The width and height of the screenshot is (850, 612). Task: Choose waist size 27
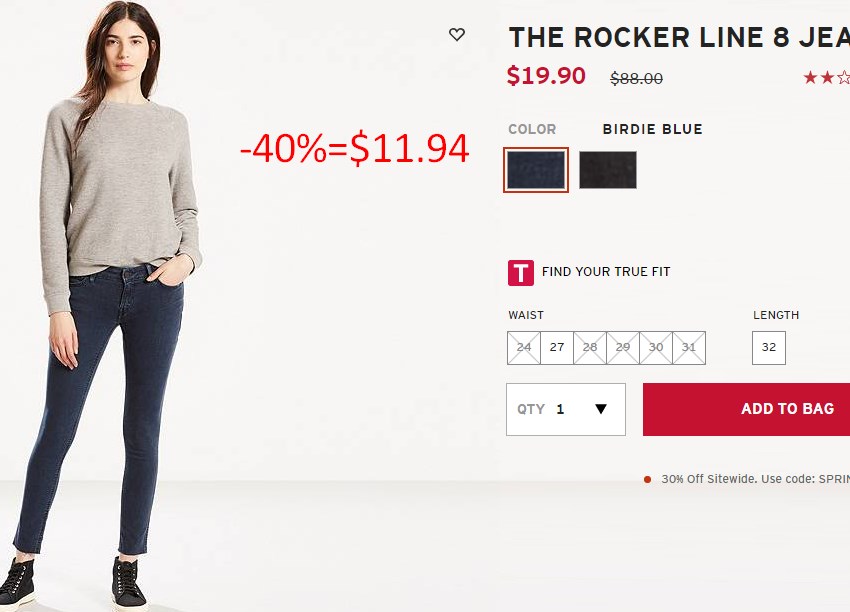pos(557,347)
